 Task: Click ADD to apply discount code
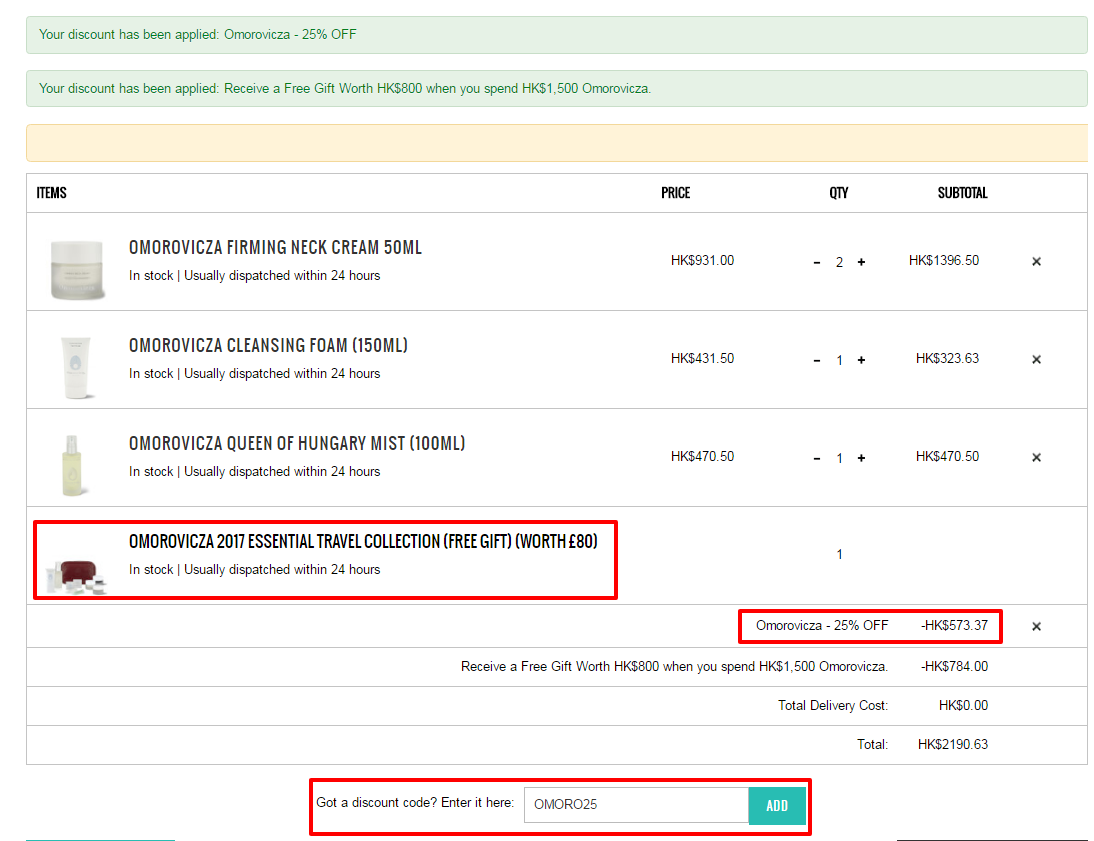pos(777,806)
